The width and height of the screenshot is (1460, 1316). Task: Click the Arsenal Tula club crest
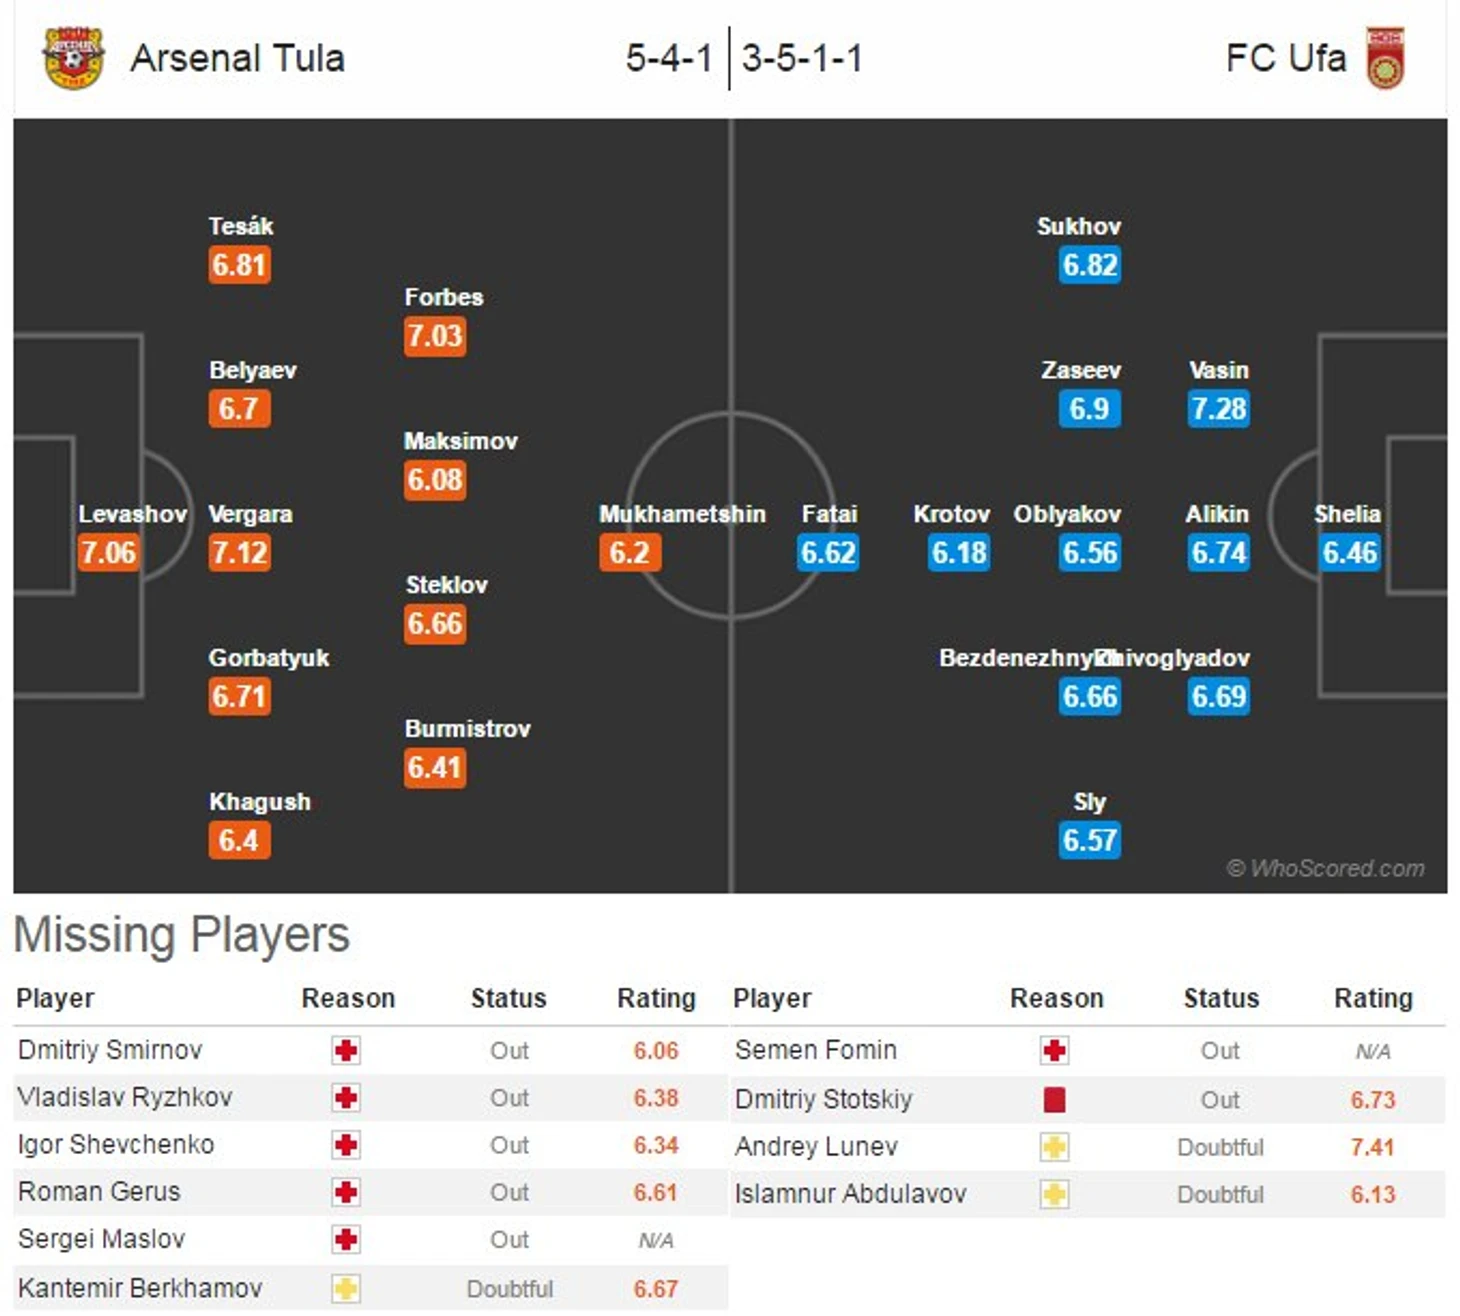tap(73, 57)
